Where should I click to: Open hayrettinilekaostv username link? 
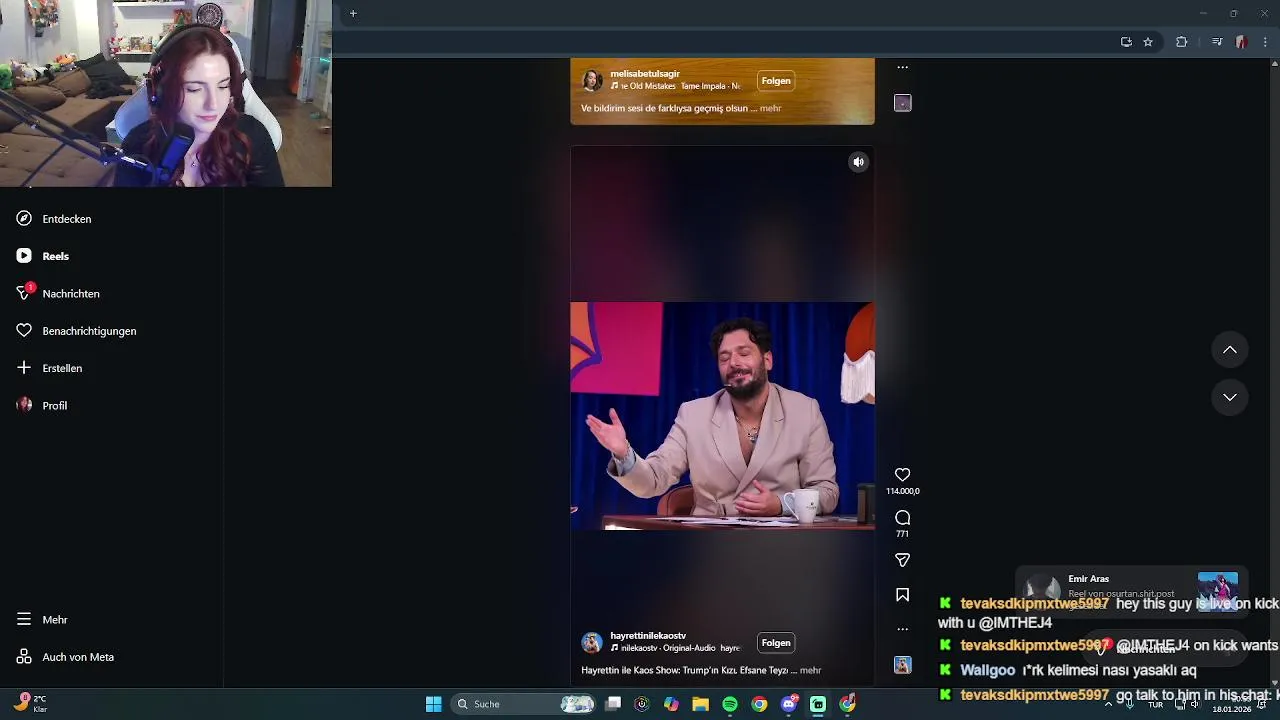(x=648, y=636)
